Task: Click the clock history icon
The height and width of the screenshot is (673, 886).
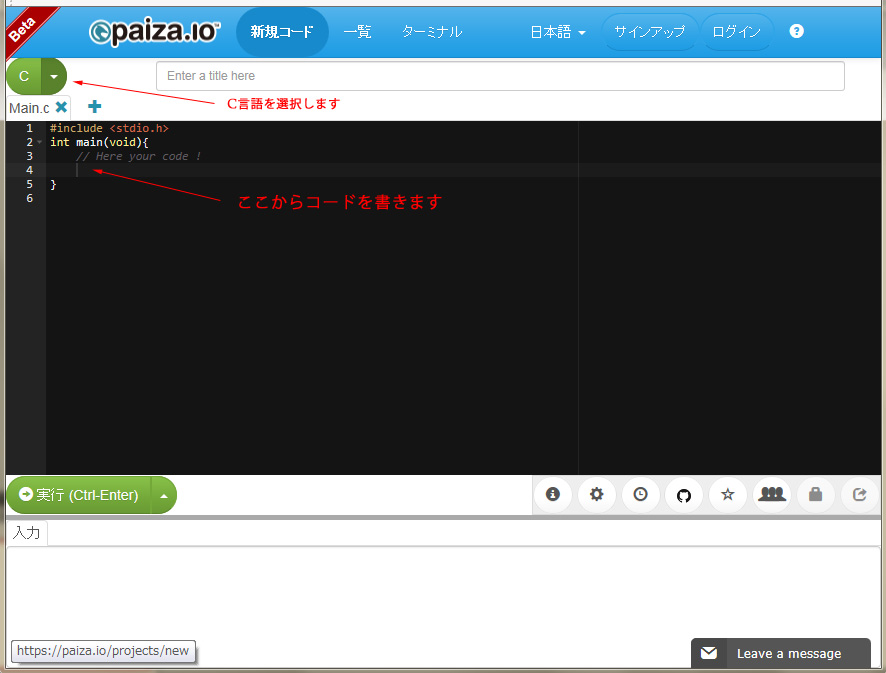Action: (x=640, y=494)
